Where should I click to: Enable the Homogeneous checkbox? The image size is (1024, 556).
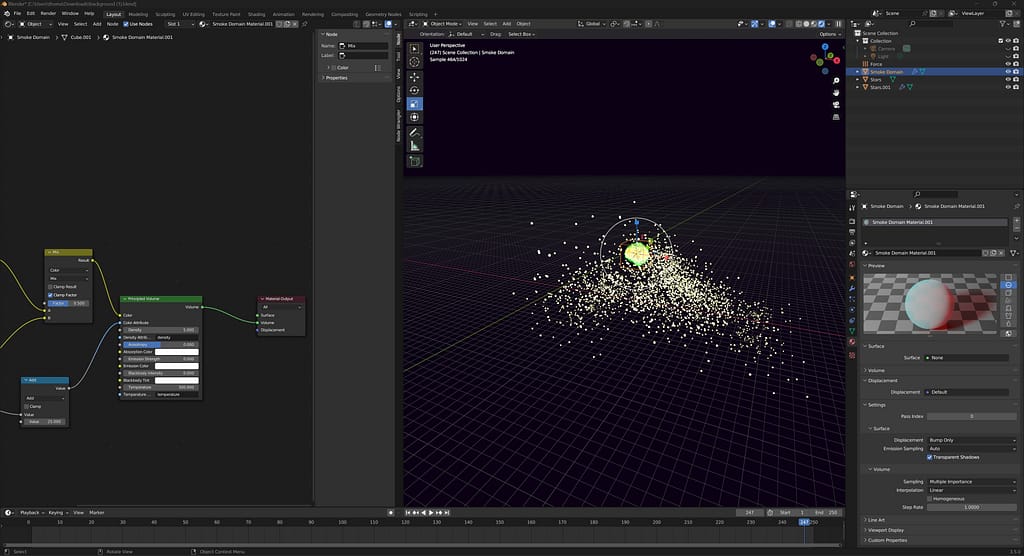click(930, 499)
